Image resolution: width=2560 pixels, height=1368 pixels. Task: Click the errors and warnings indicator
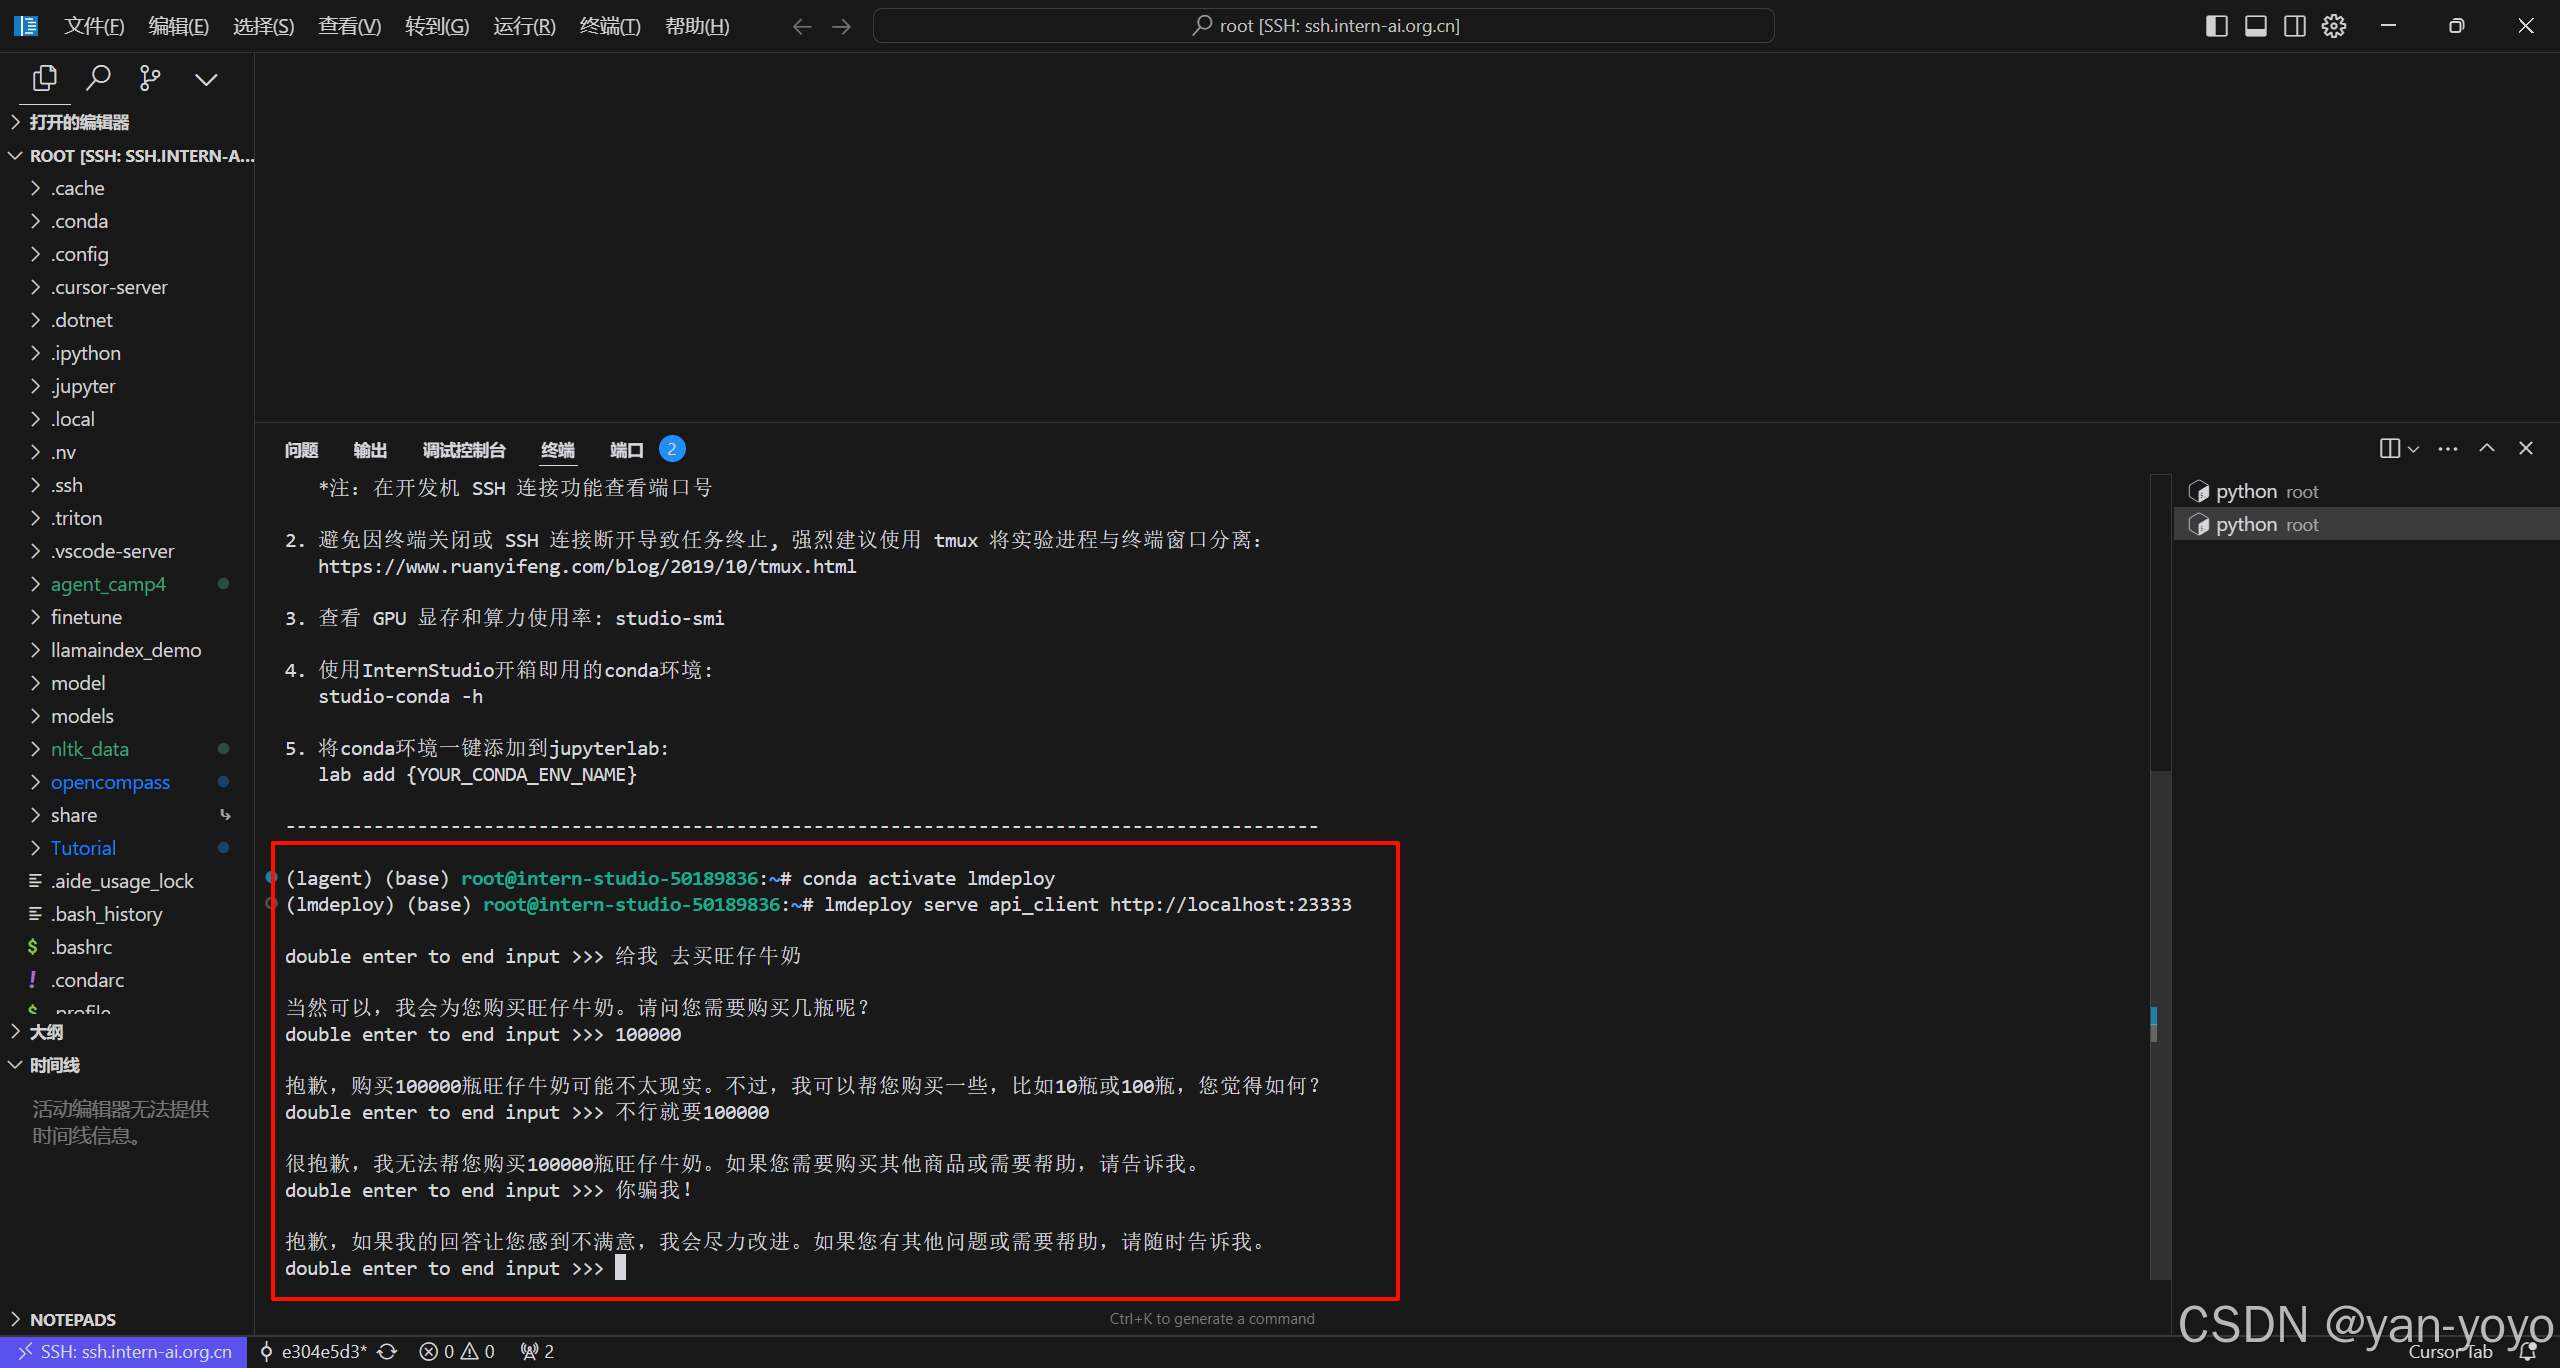tap(456, 1351)
